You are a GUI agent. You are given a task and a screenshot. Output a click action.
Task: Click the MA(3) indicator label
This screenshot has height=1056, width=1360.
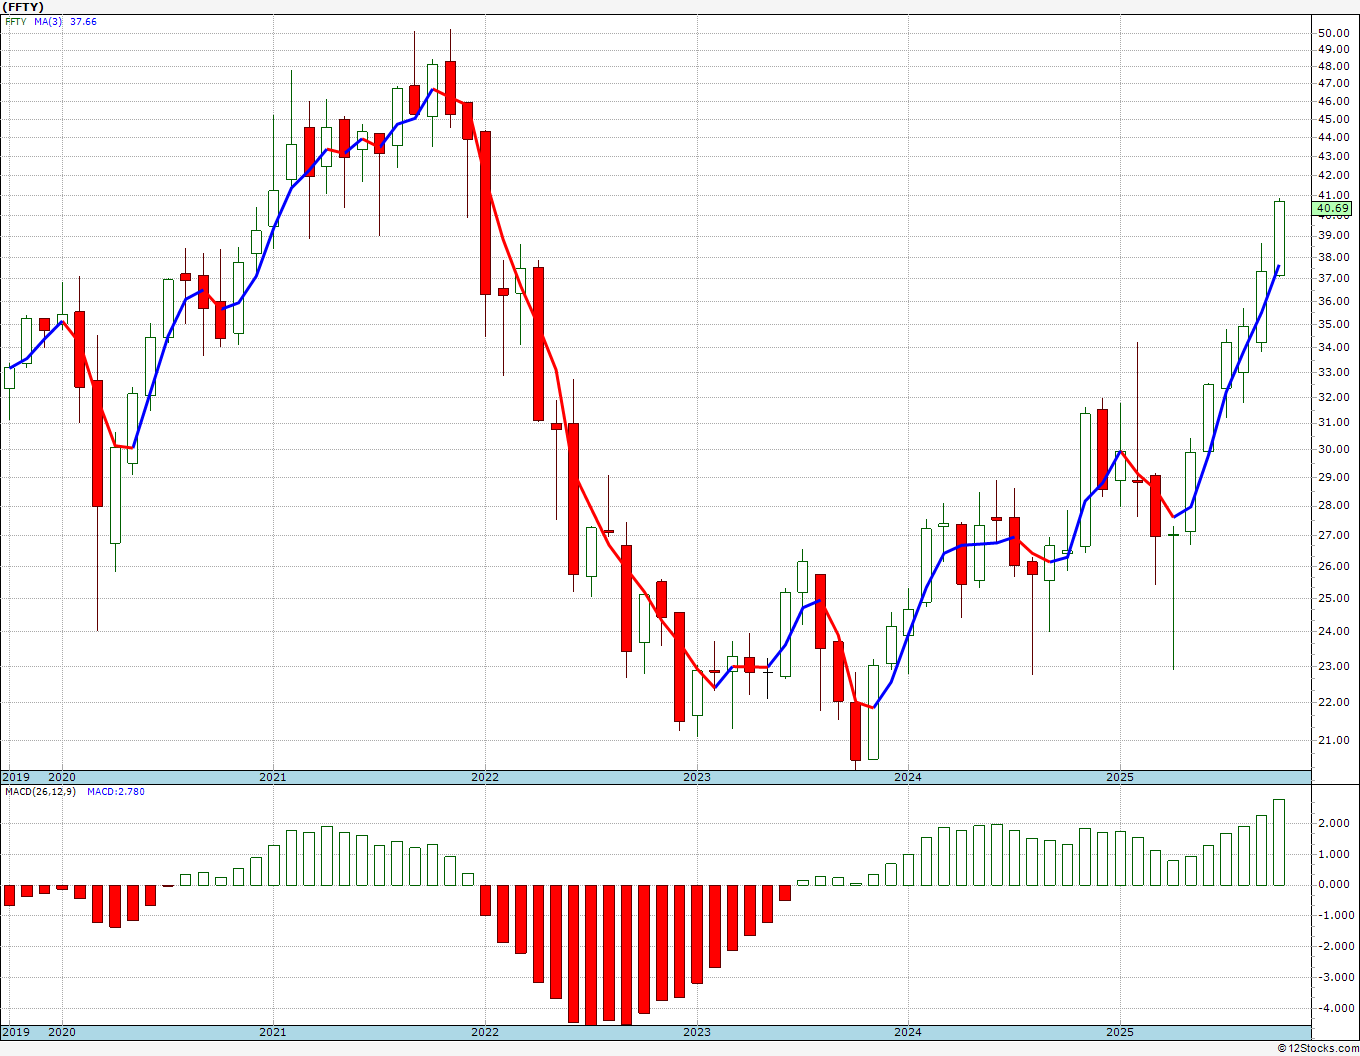point(48,21)
